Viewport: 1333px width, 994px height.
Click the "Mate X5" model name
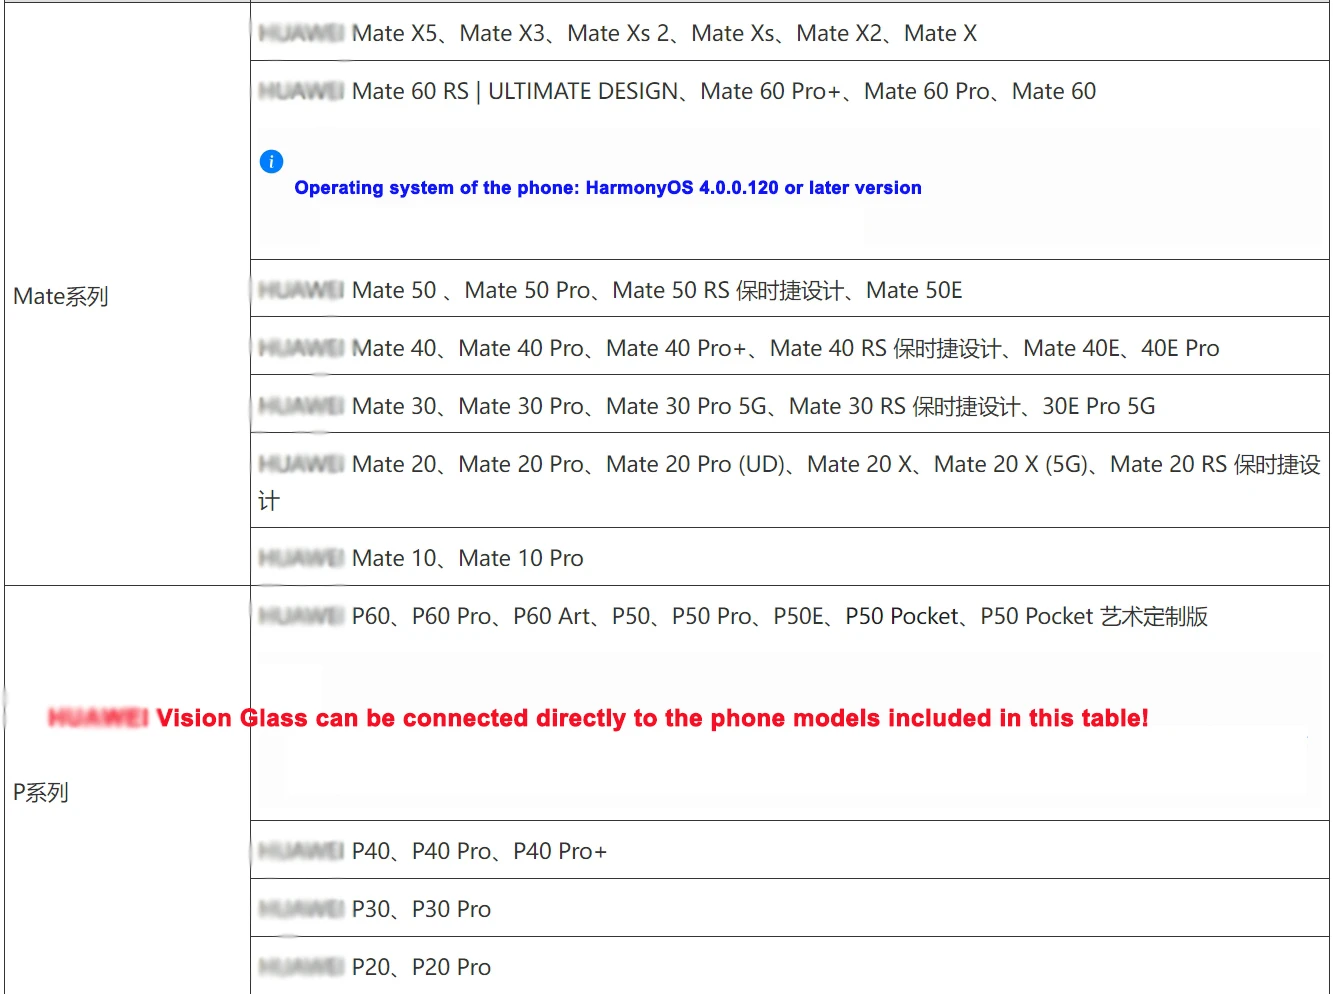click(x=395, y=33)
